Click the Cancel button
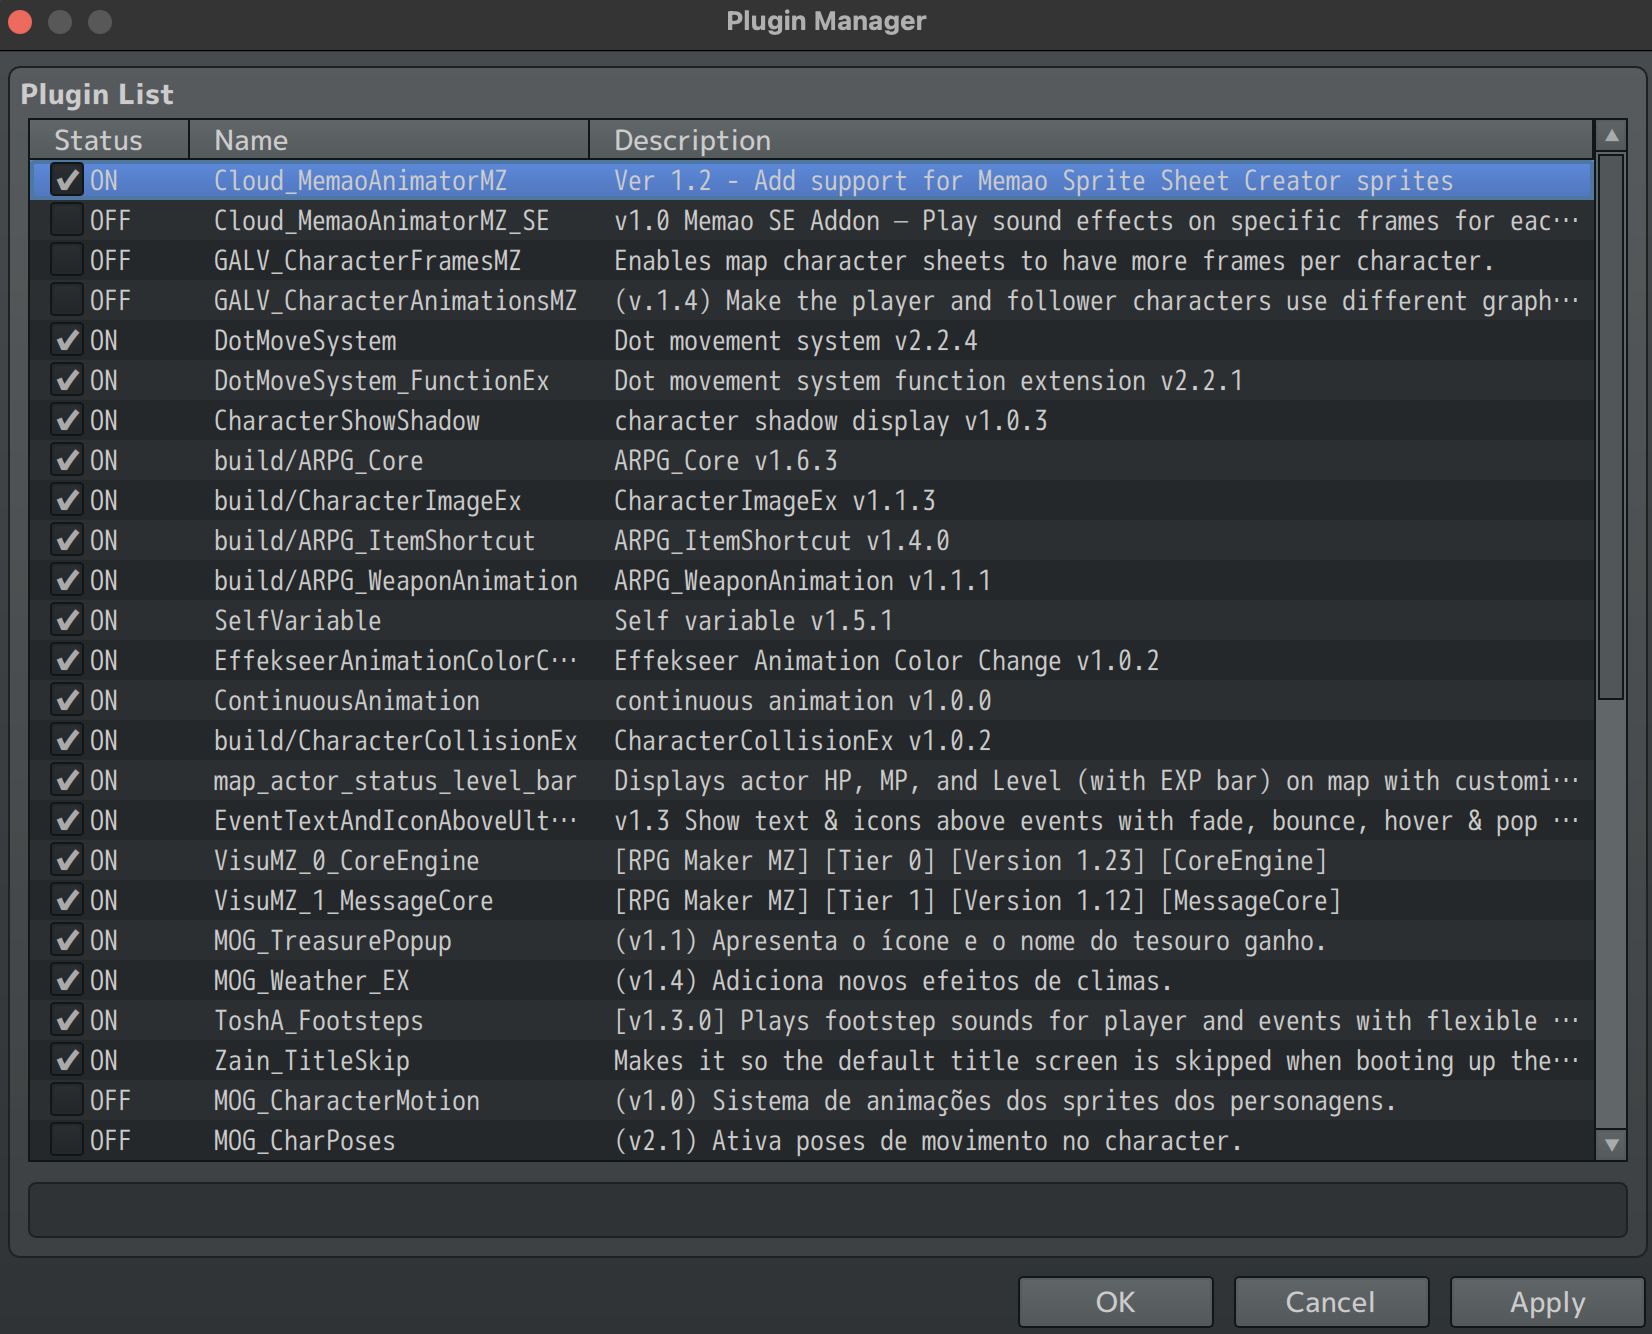1652x1334 pixels. [x=1330, y=1302]
